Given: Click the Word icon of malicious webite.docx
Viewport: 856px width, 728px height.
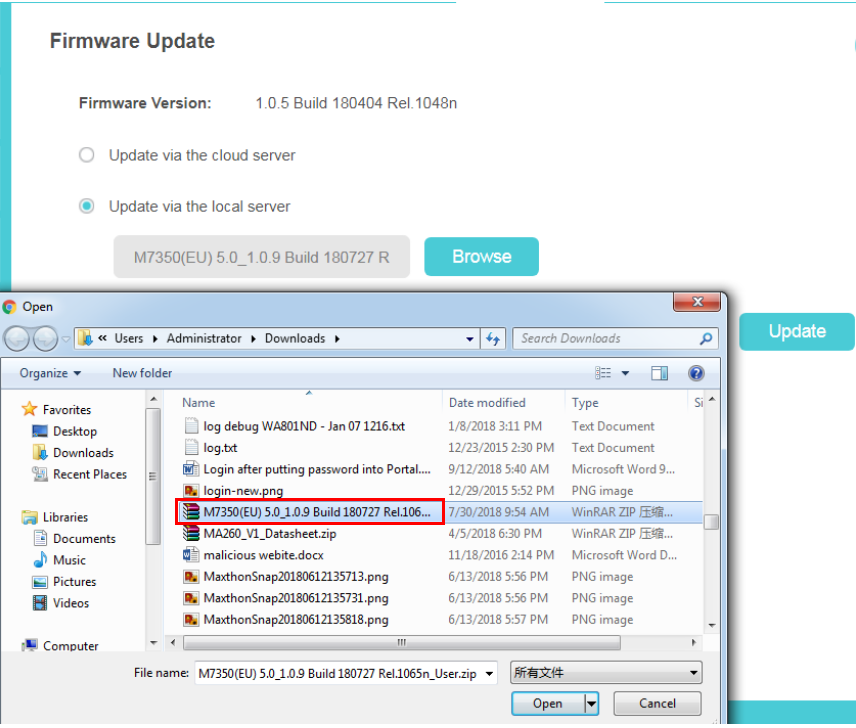Looking at the screenshot, I should tap(191, 555).
